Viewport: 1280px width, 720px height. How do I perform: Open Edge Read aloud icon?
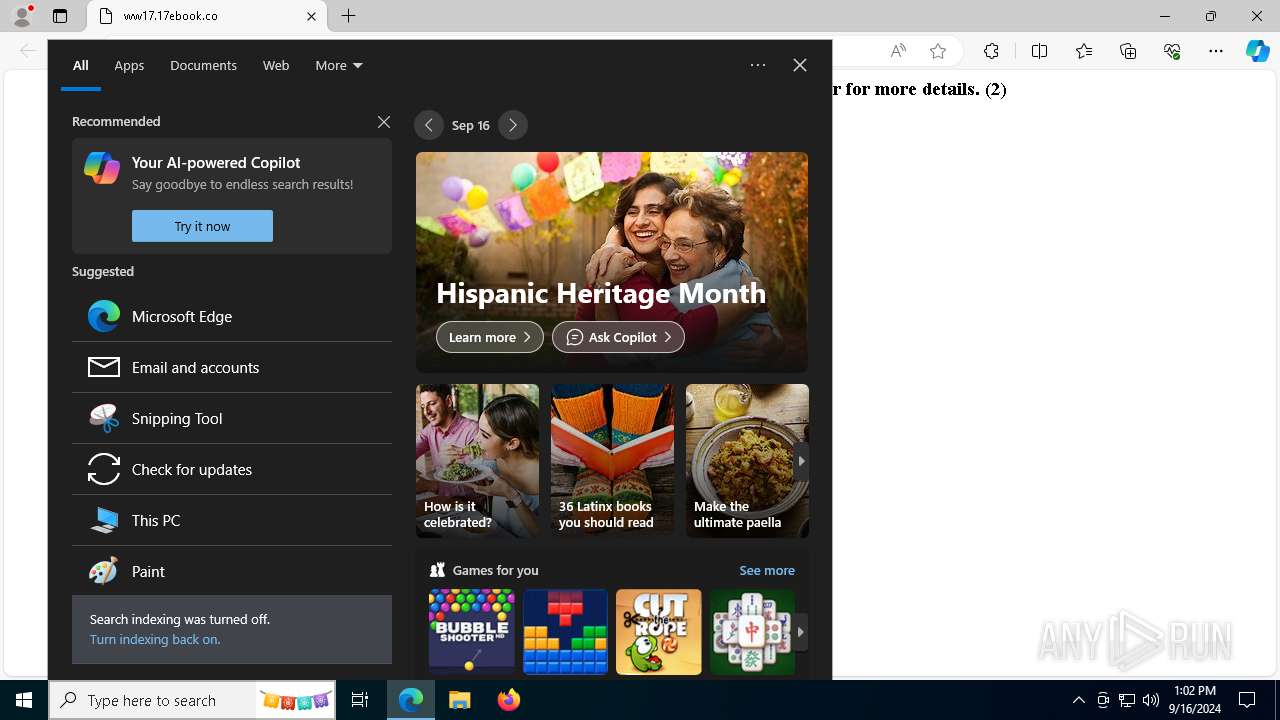[x=898, y=51]
